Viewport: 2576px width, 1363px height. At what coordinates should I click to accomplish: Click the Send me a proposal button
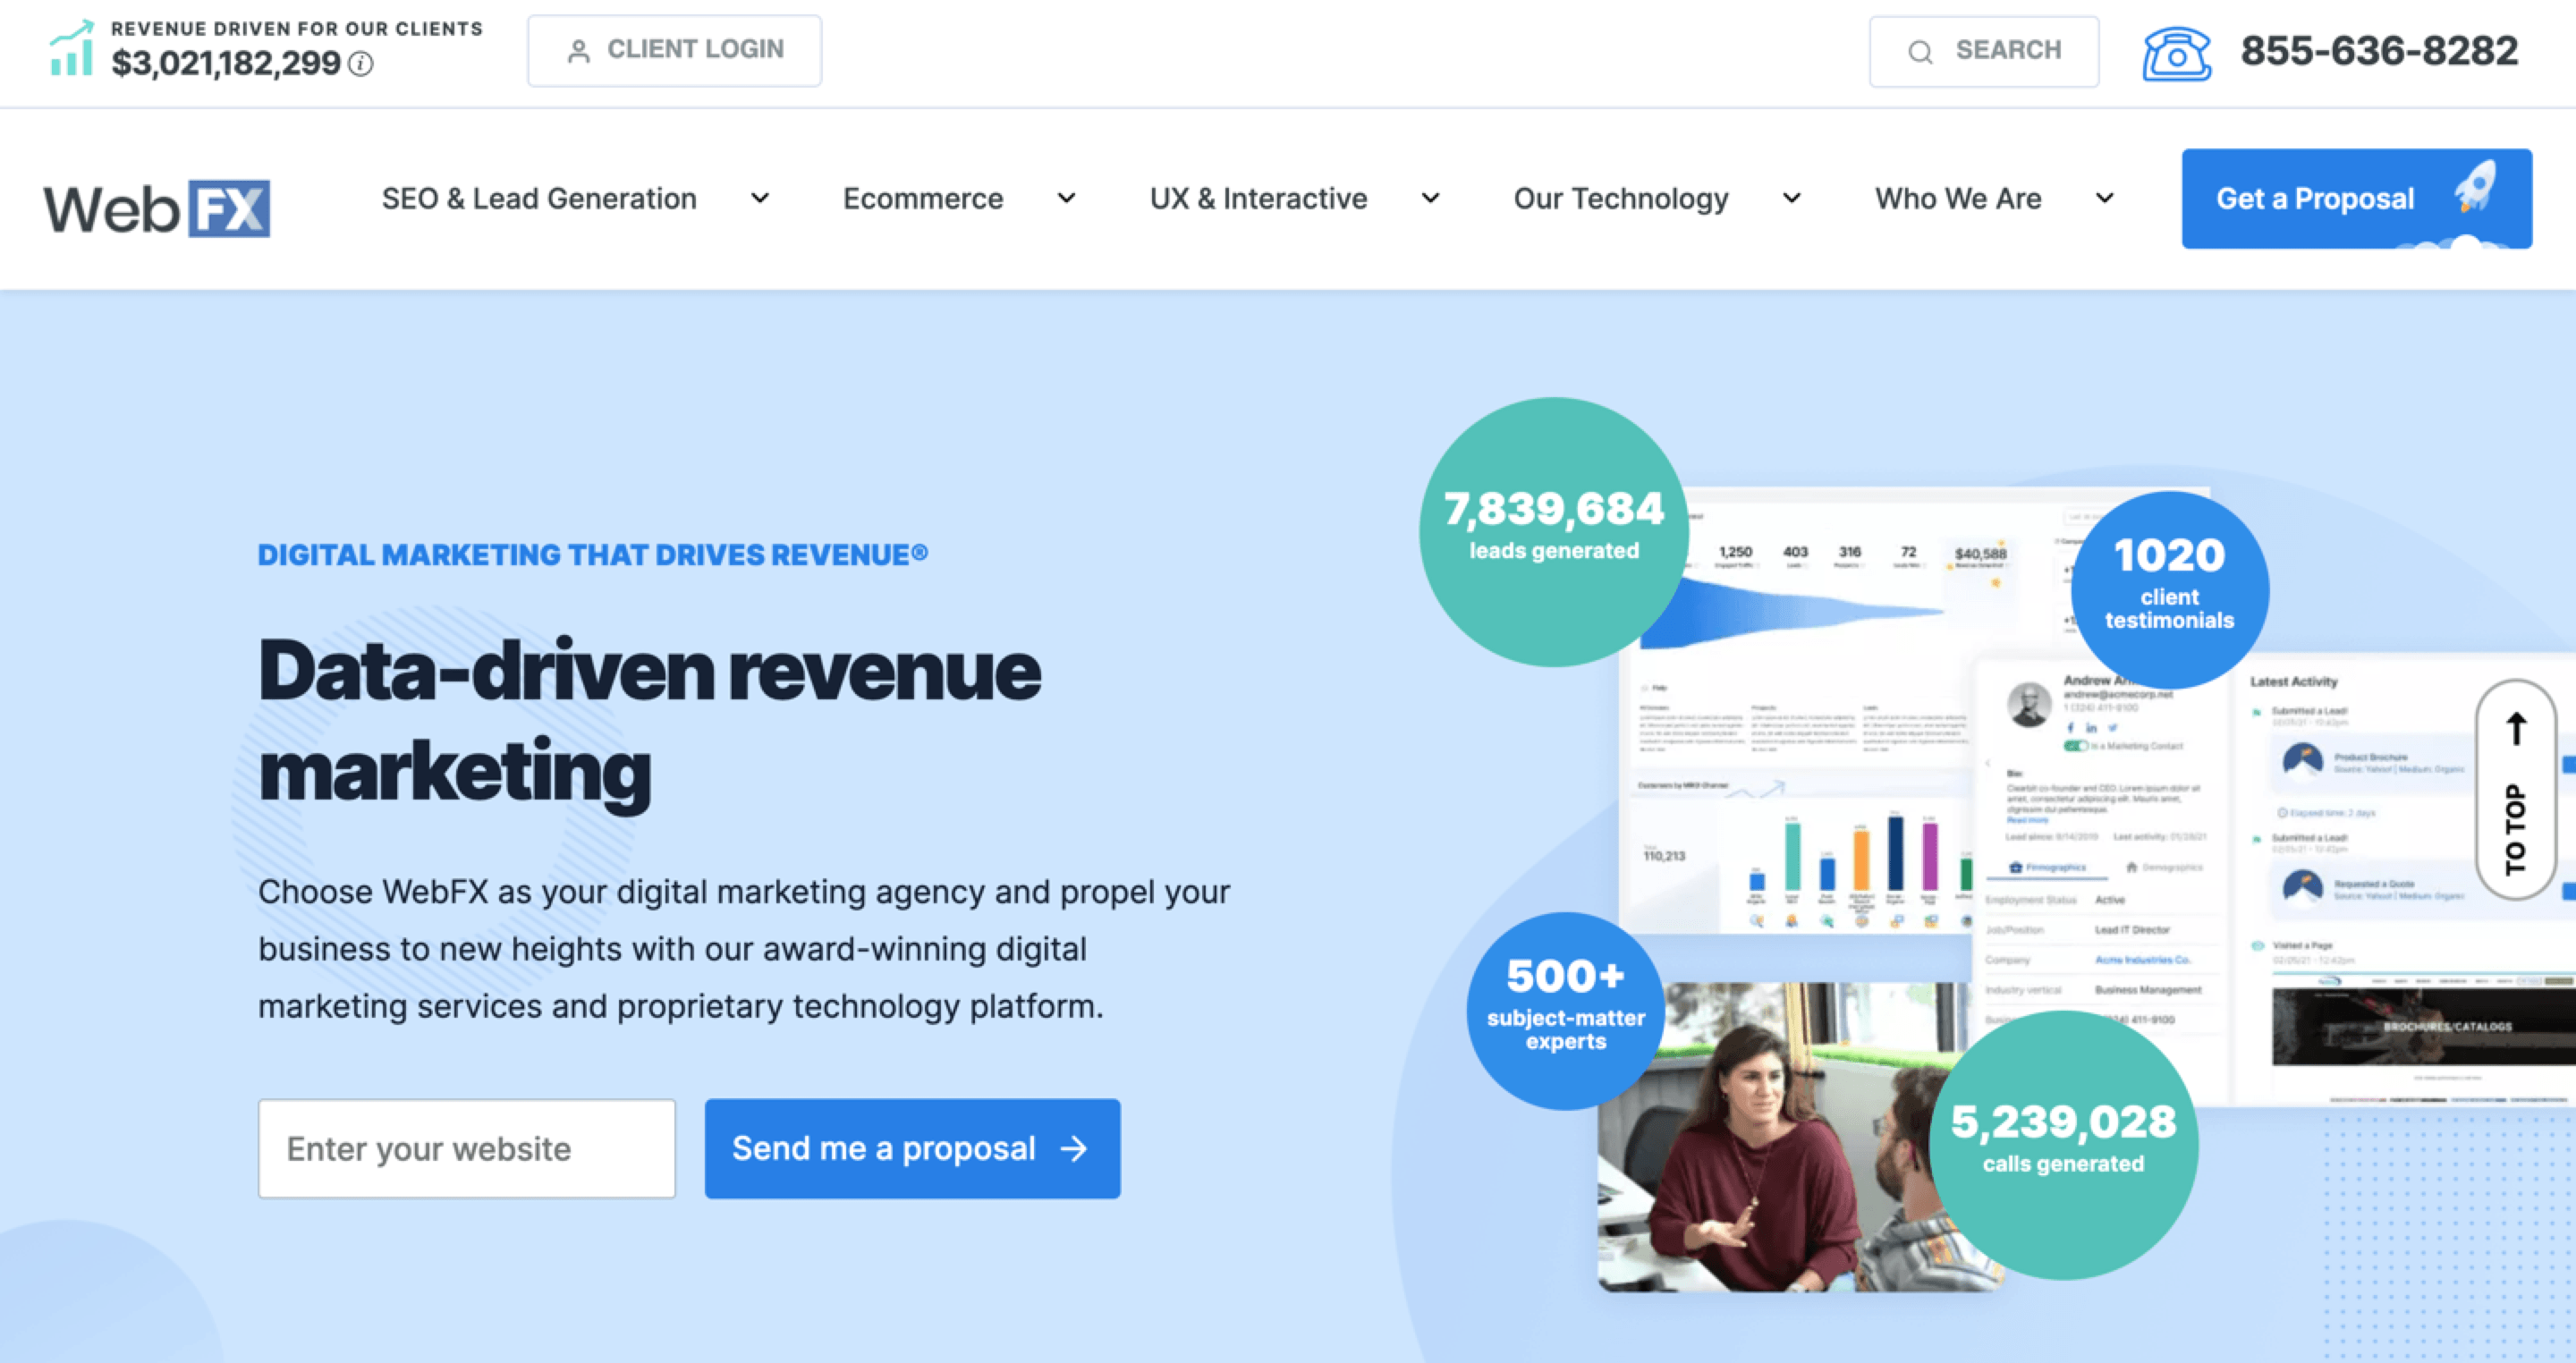point(912,1148)
